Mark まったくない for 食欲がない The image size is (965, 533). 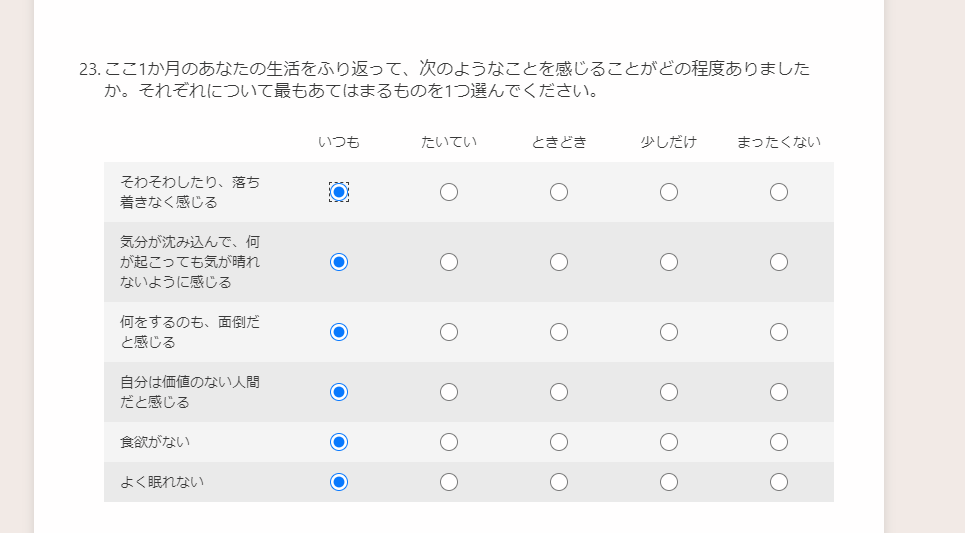[779, 442]
